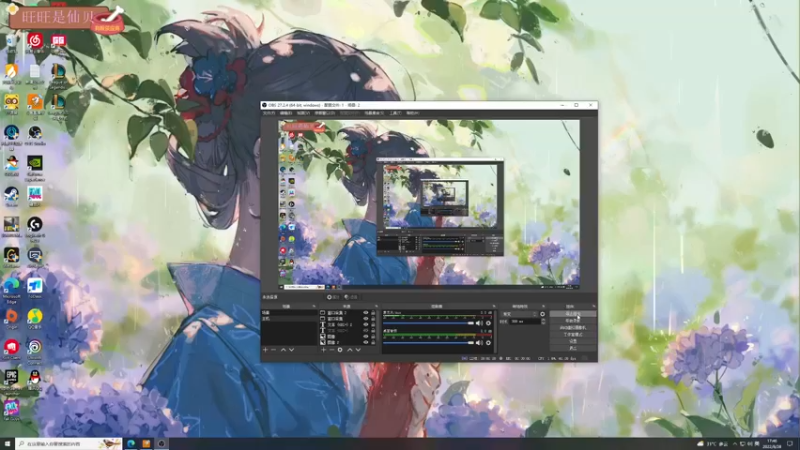Open source properties gear in sources toolbar
Screen dimensions: 800x450
coord(340,349)
